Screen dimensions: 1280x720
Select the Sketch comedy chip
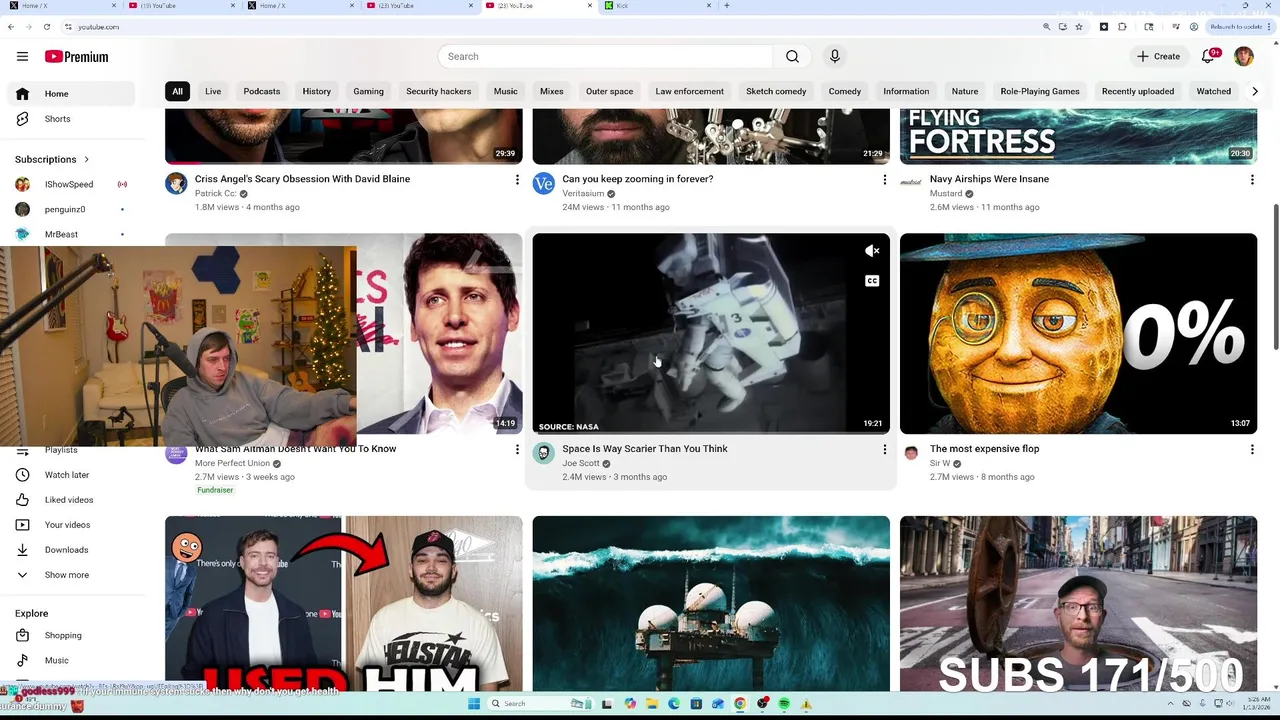[x=776, y=91]
